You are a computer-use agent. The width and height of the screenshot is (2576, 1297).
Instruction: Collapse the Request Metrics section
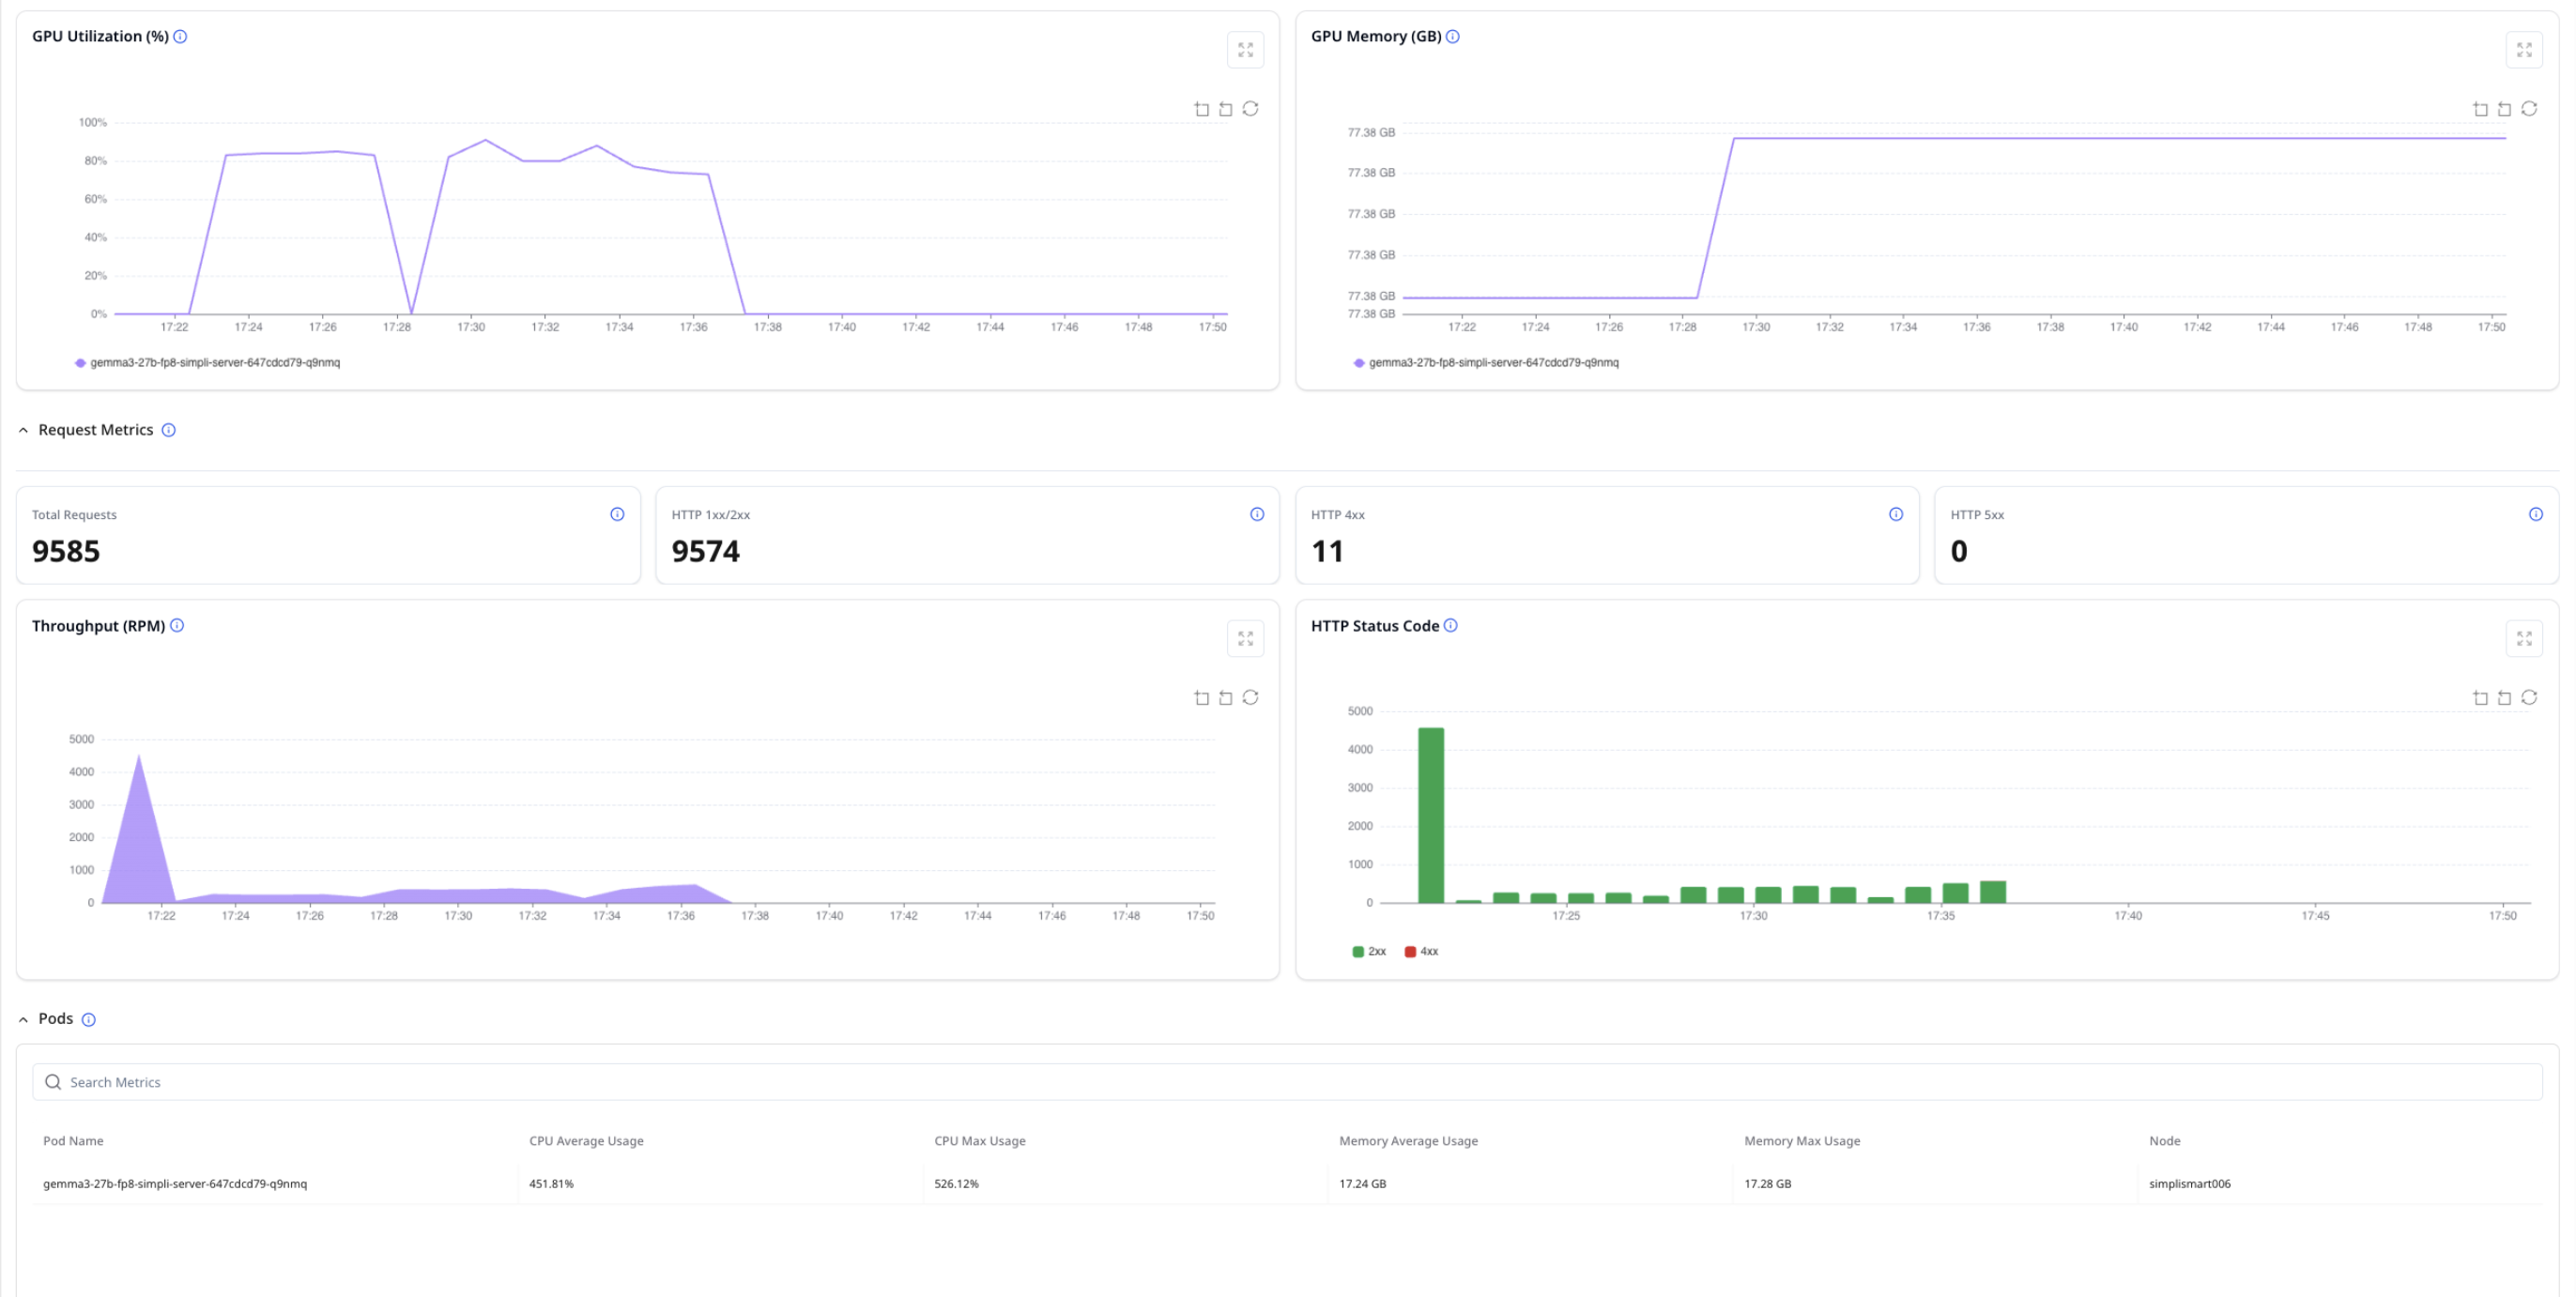pyautogui.click(x=23, y=429)
